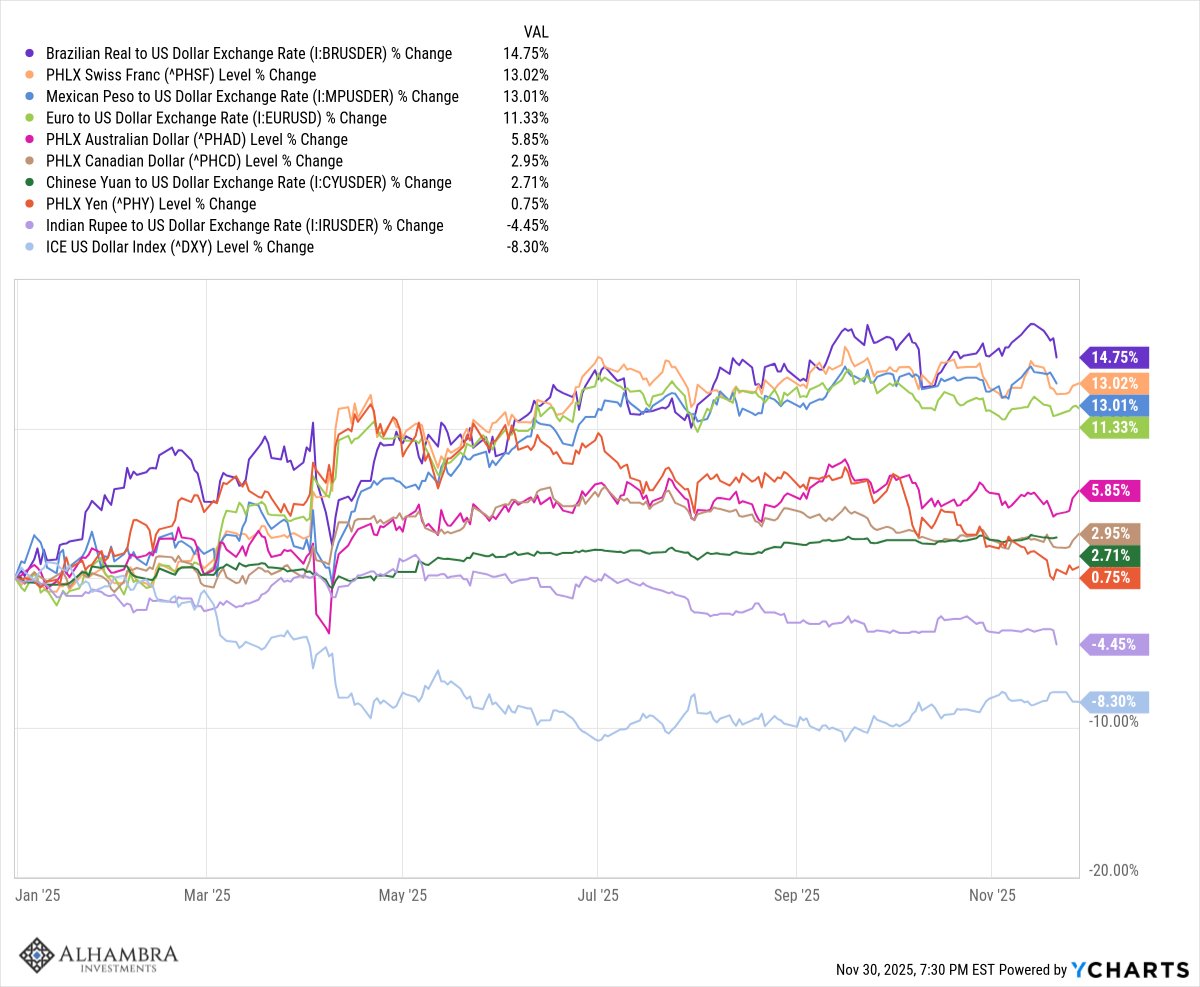Click the -20.00% y-axis label
The image size is (1200, 987).
[x=1112, y=871]
